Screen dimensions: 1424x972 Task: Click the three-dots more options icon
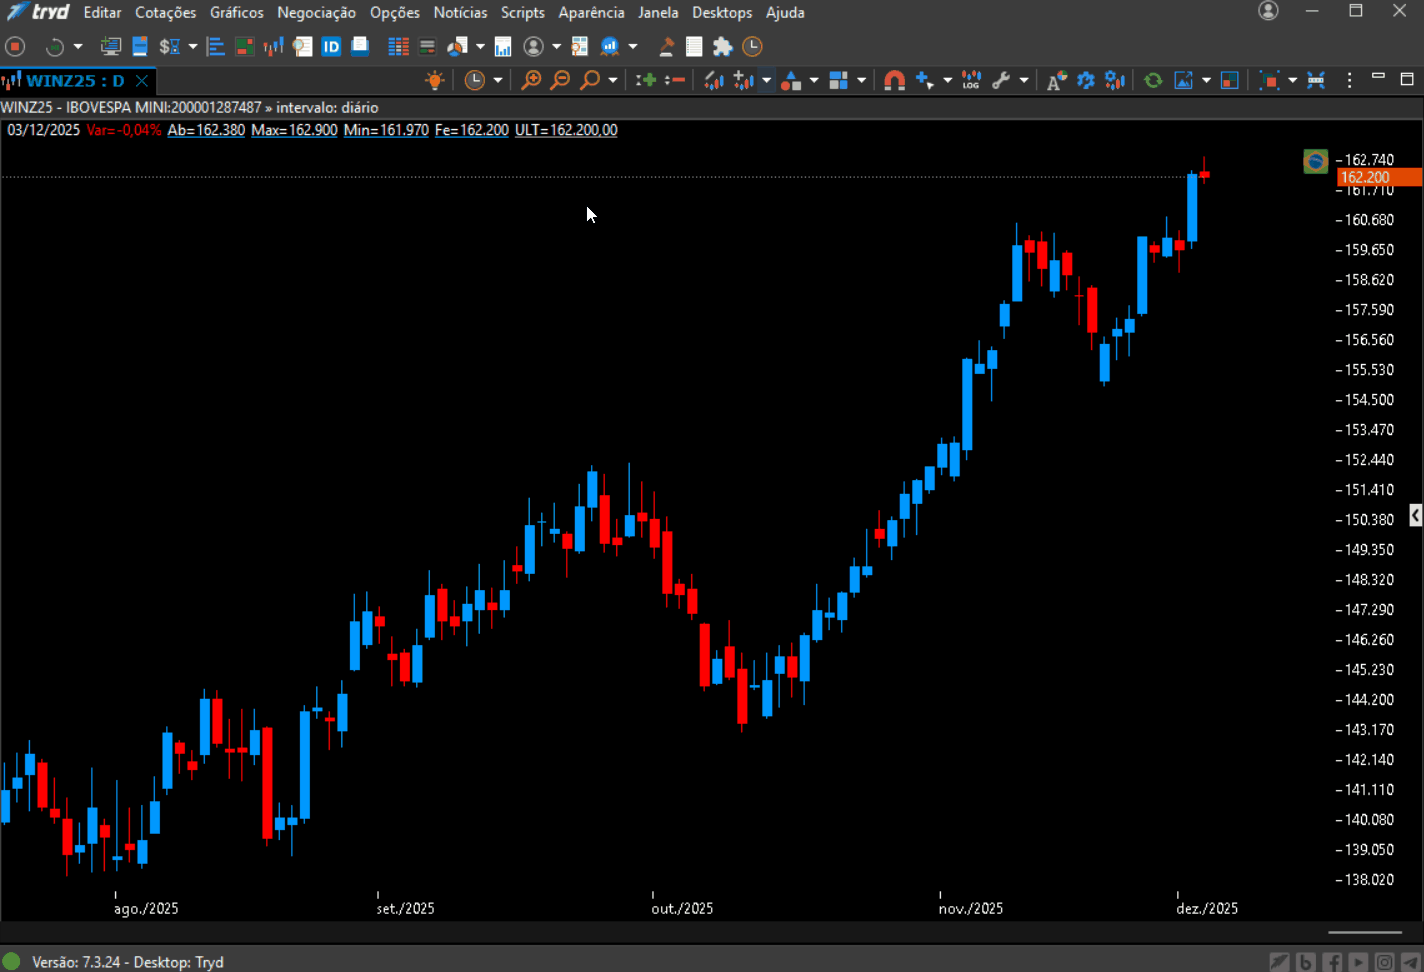coord(1349,80)
